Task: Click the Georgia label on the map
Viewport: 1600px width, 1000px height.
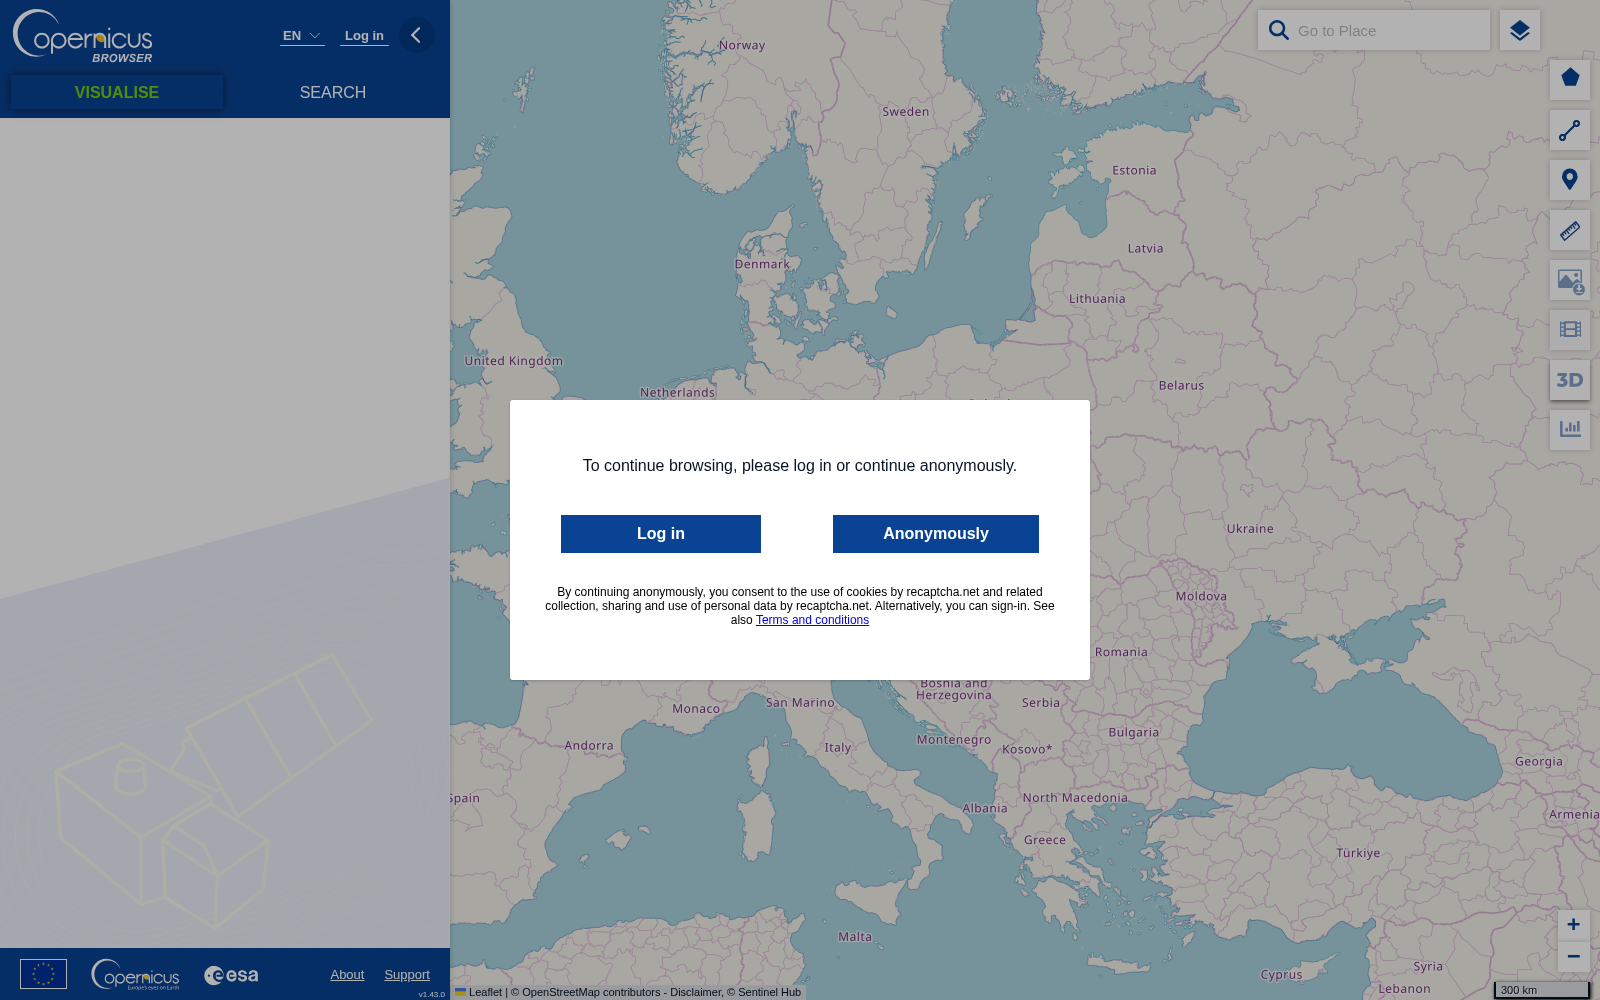Action: click(1538, 761)
